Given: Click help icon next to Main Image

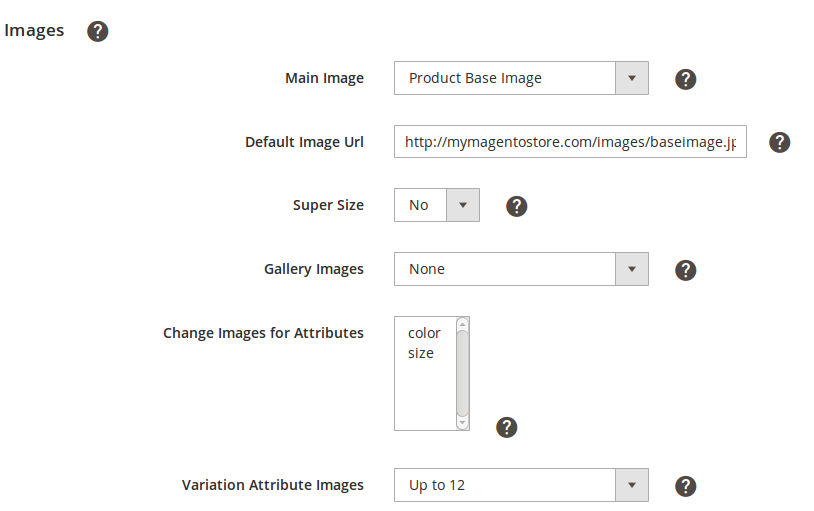Looking at the screenshot, I should click(685, 79).
